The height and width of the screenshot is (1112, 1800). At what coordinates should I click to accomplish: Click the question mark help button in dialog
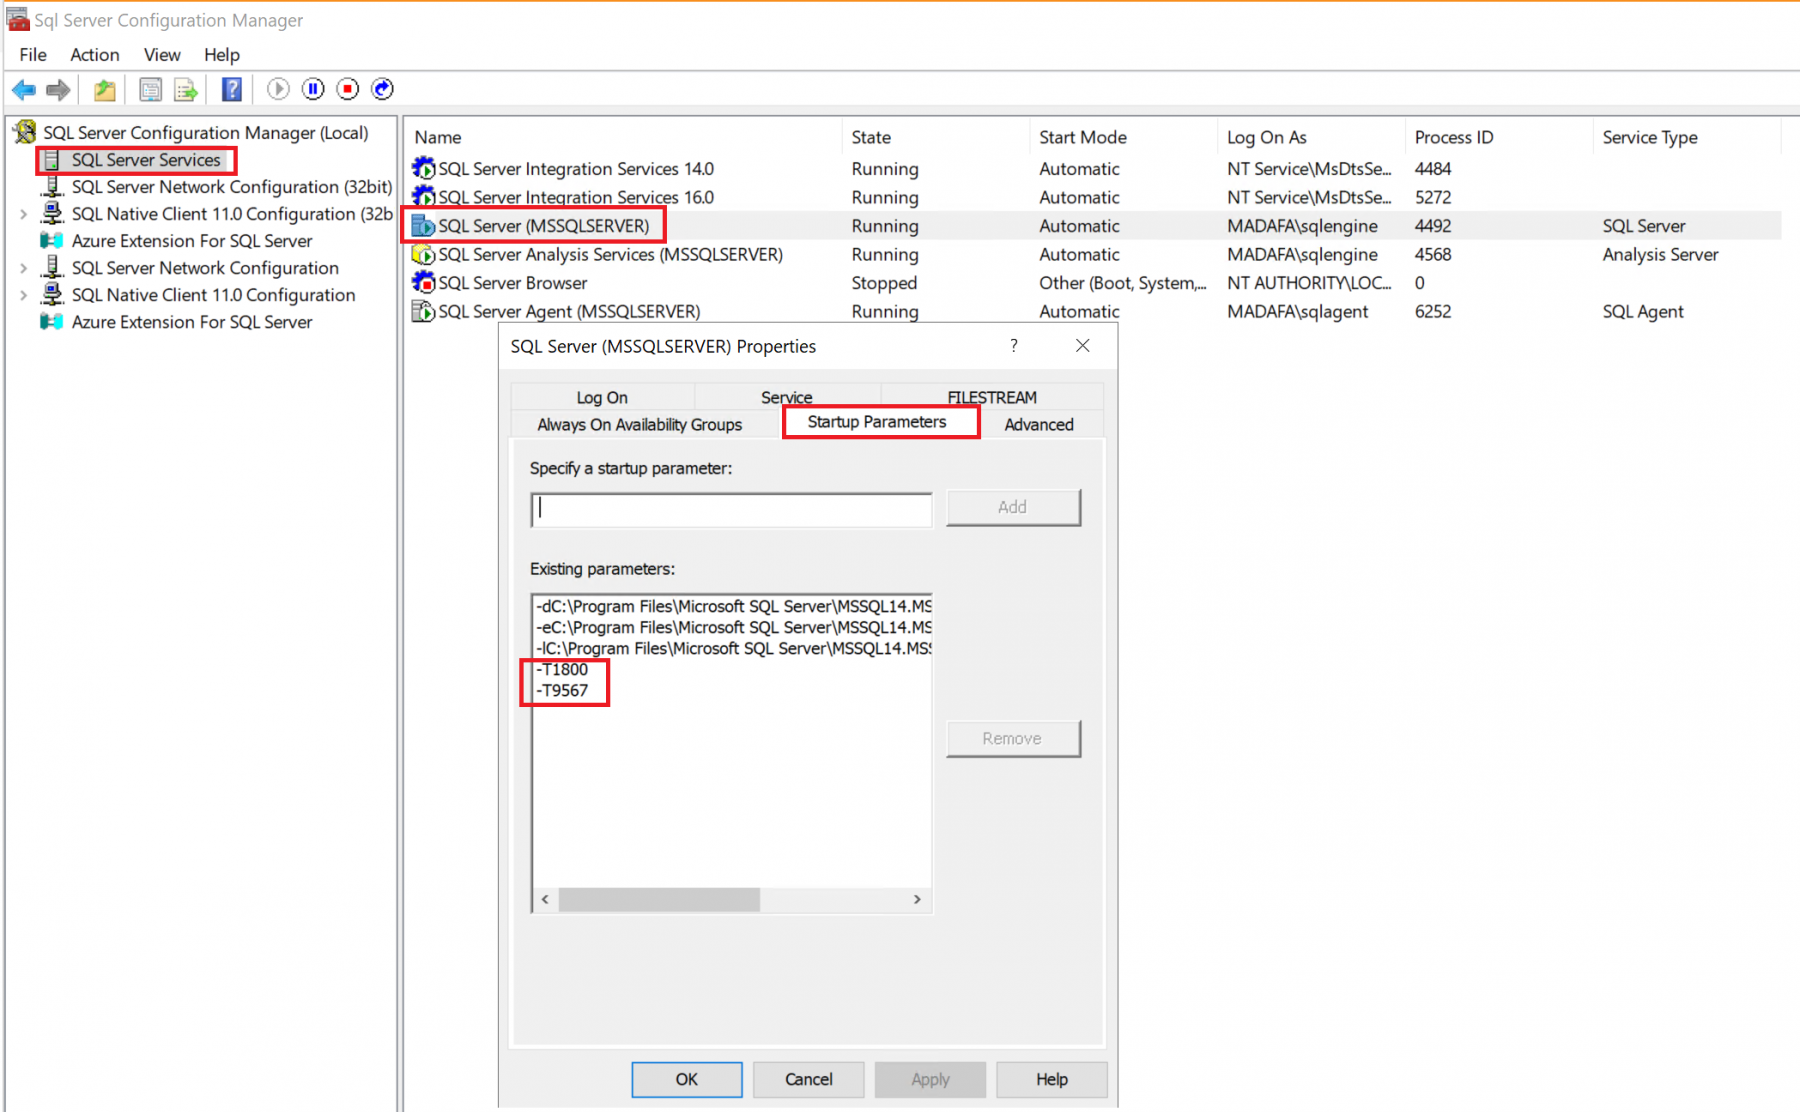click(x=1014, y=346)
